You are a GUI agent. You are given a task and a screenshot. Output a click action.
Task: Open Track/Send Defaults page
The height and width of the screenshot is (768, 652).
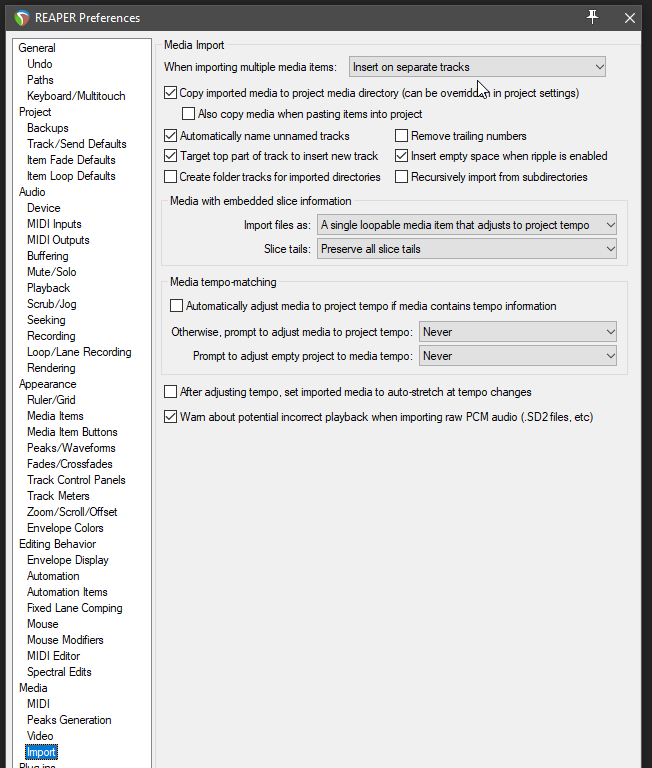tap(76, 144)
